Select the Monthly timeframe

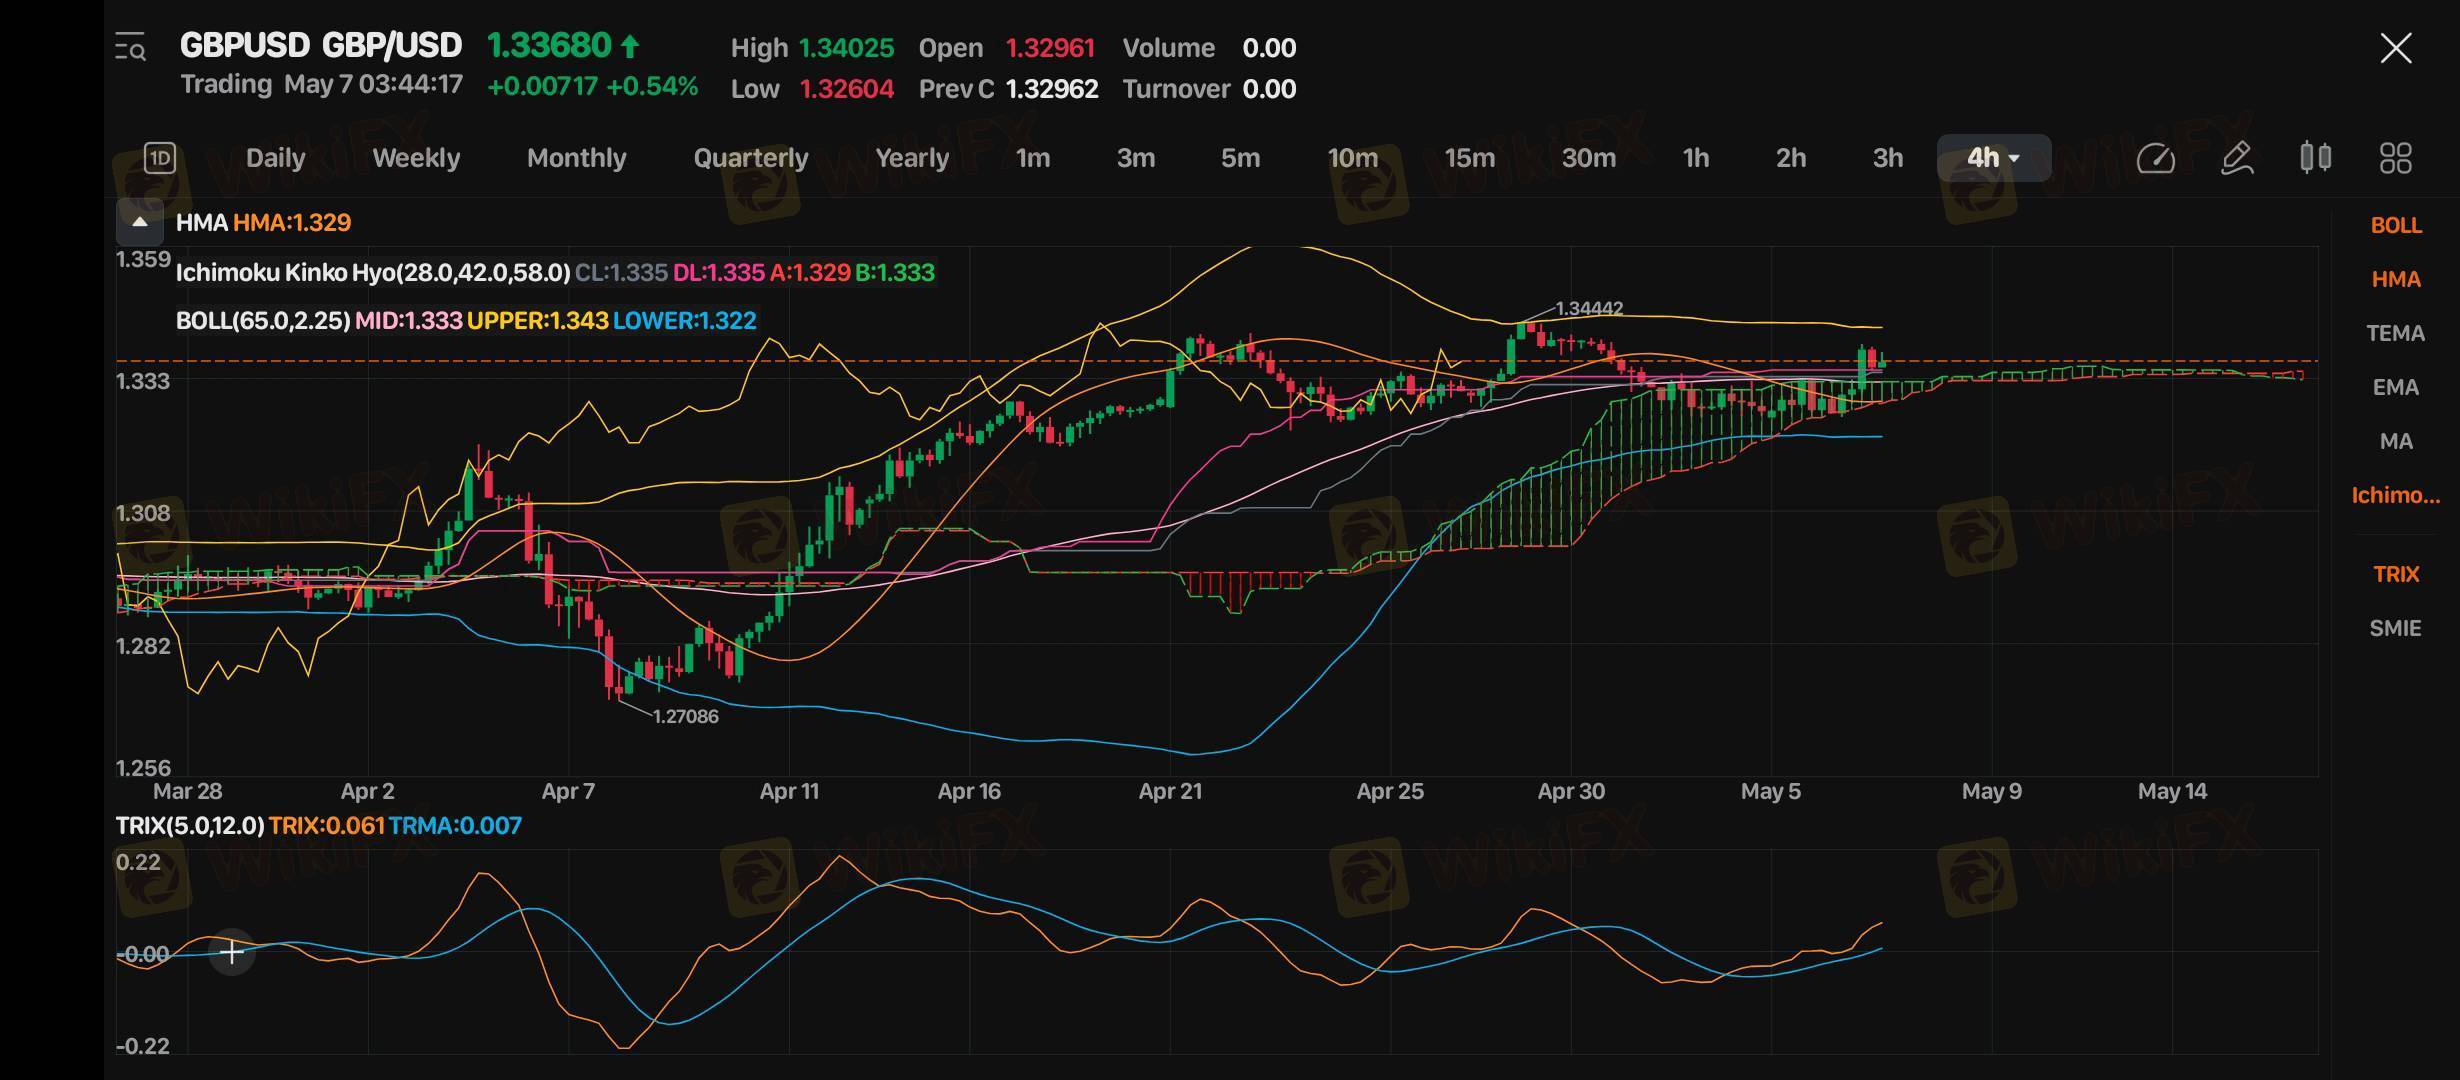point(576,158)
